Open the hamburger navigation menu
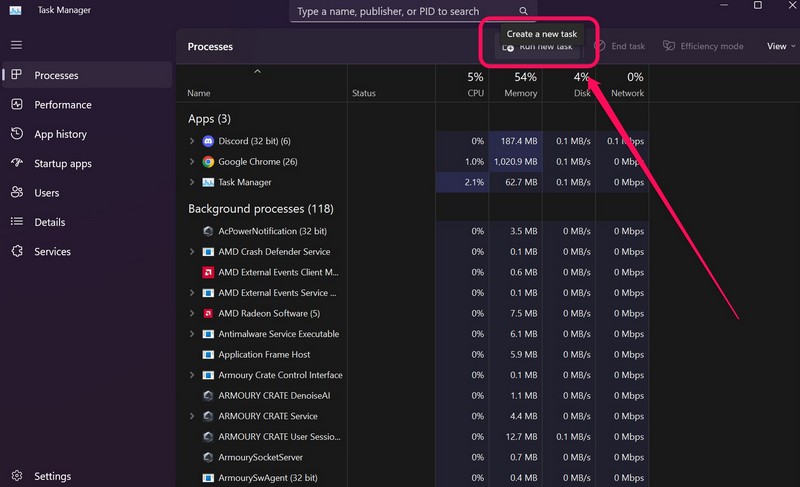The image size is (800, 487). (x=16, y=45)
